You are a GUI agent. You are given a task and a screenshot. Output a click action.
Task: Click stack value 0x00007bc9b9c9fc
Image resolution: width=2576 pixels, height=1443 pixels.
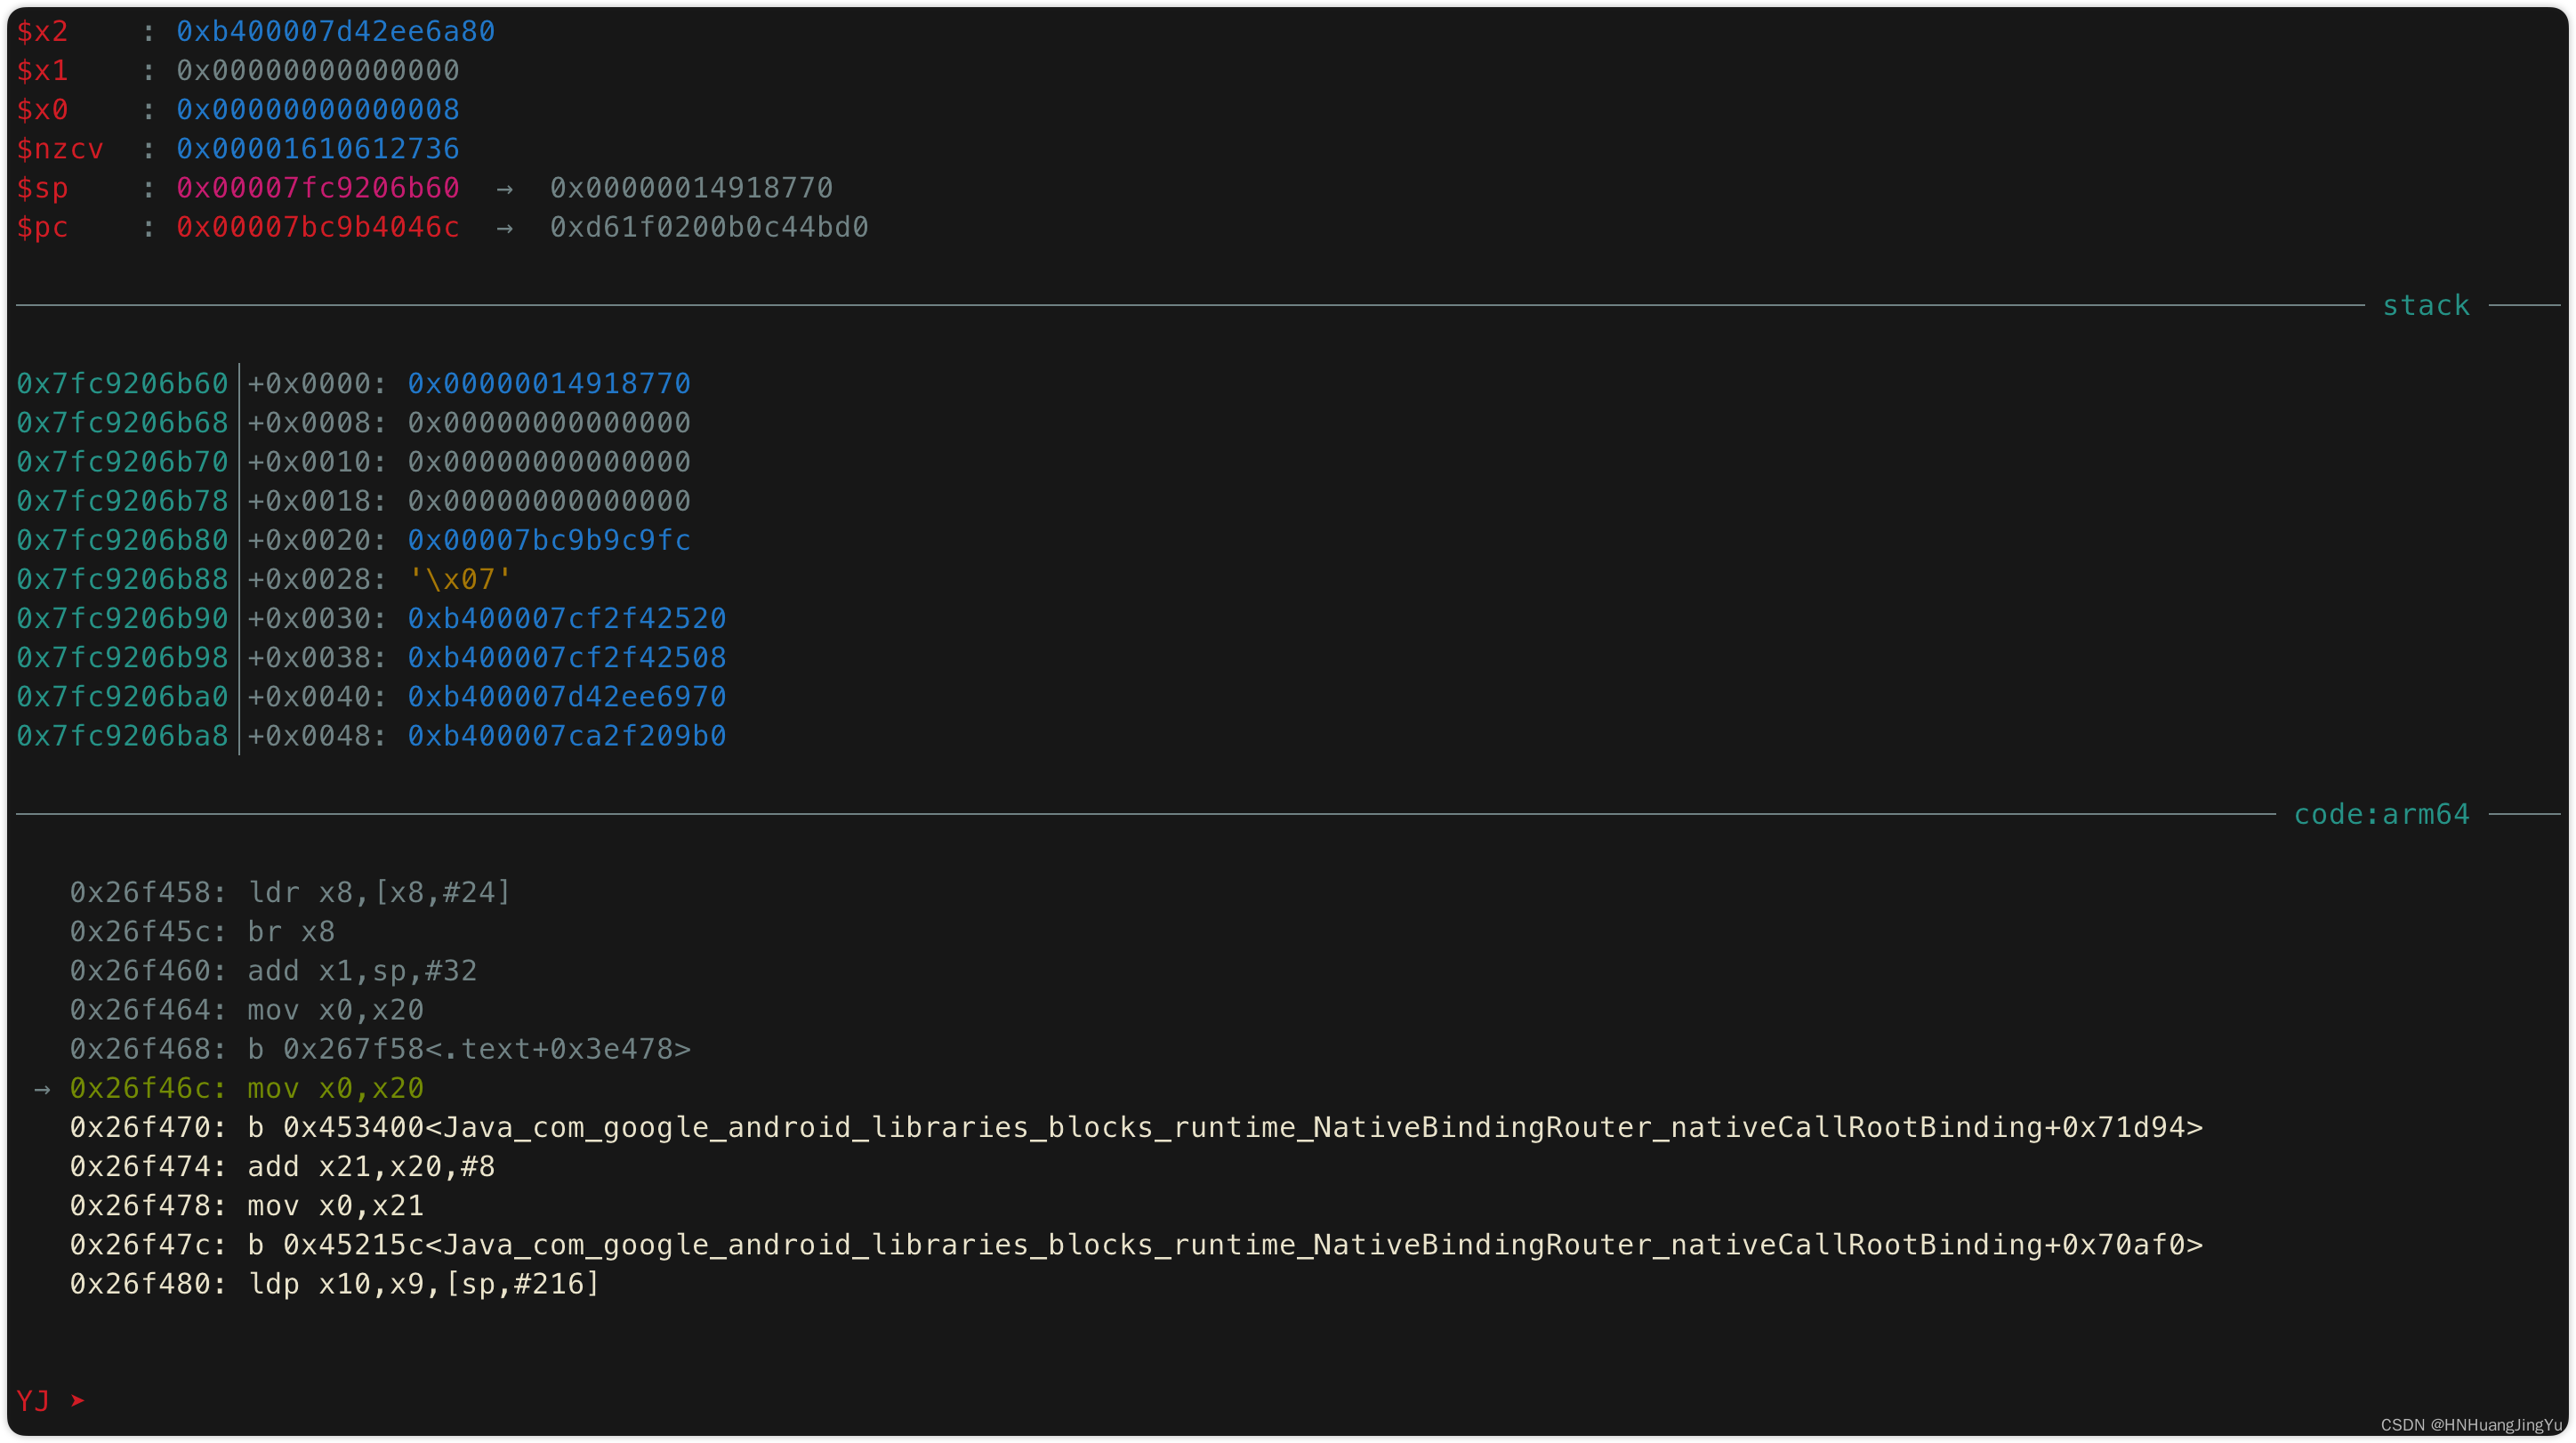[548, 540]
